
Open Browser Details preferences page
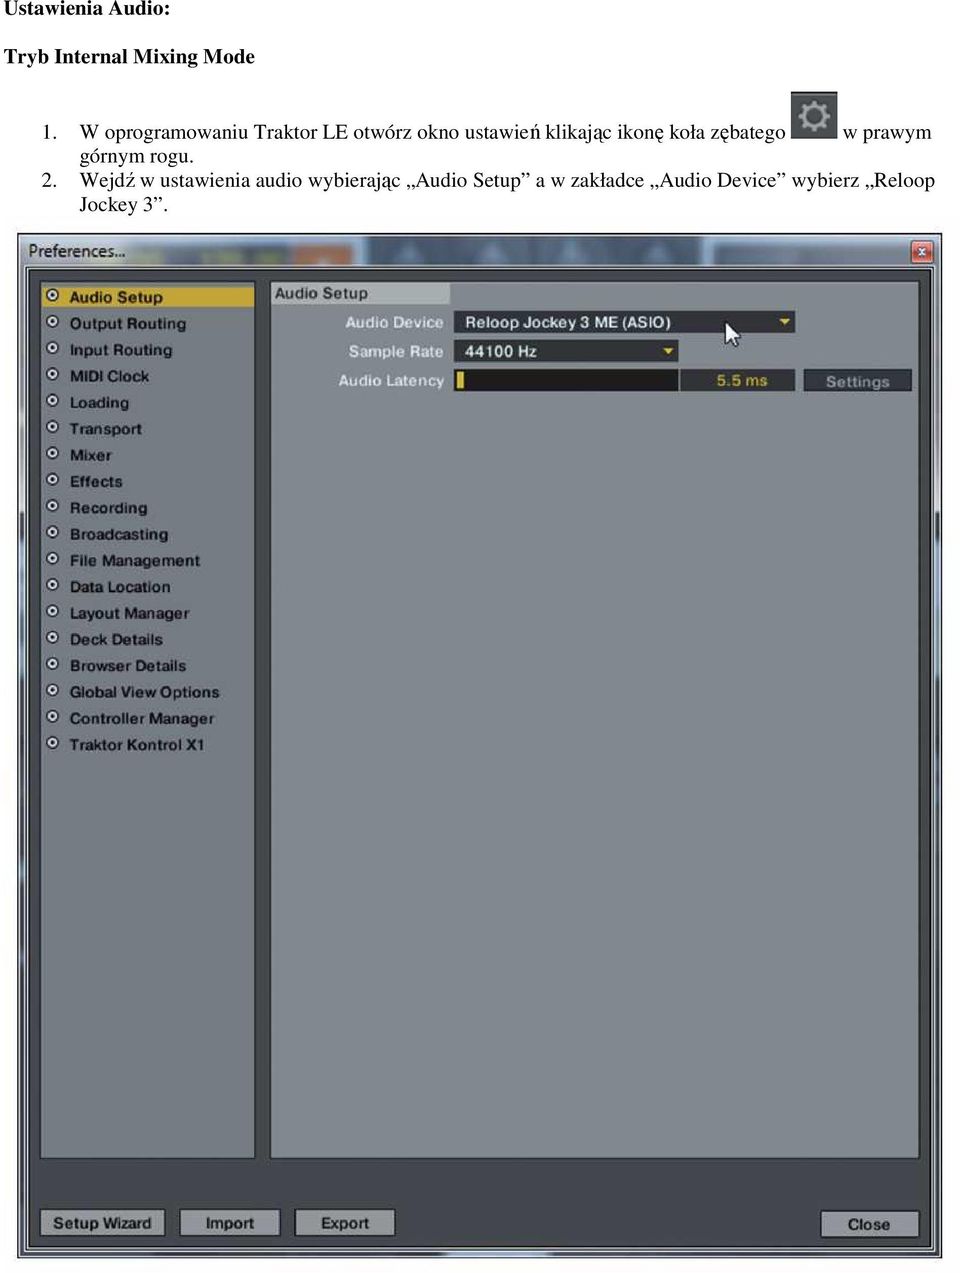(128, 666)
